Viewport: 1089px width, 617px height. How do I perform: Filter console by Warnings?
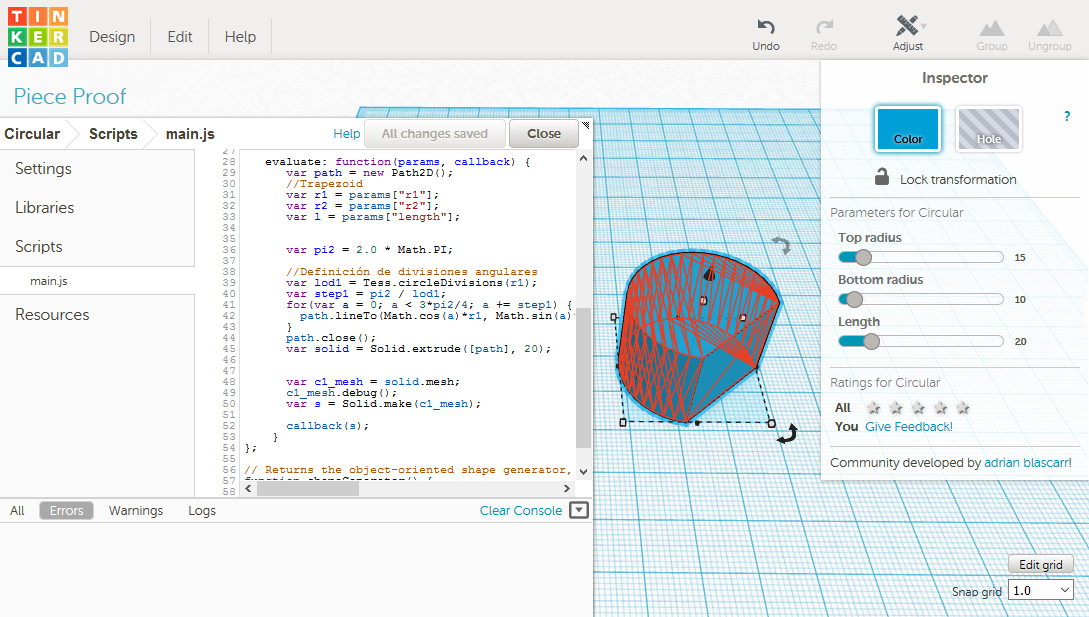136,511
